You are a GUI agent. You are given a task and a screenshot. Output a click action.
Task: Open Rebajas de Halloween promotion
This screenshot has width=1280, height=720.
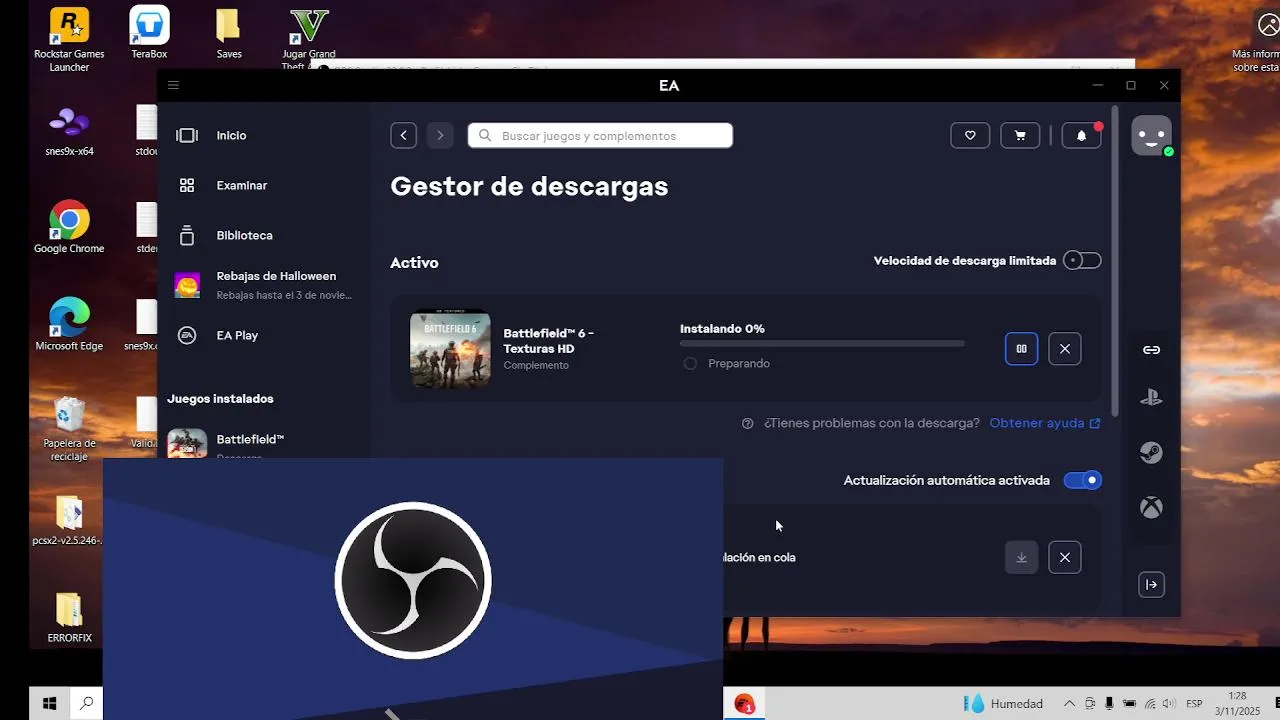(264, 285)
